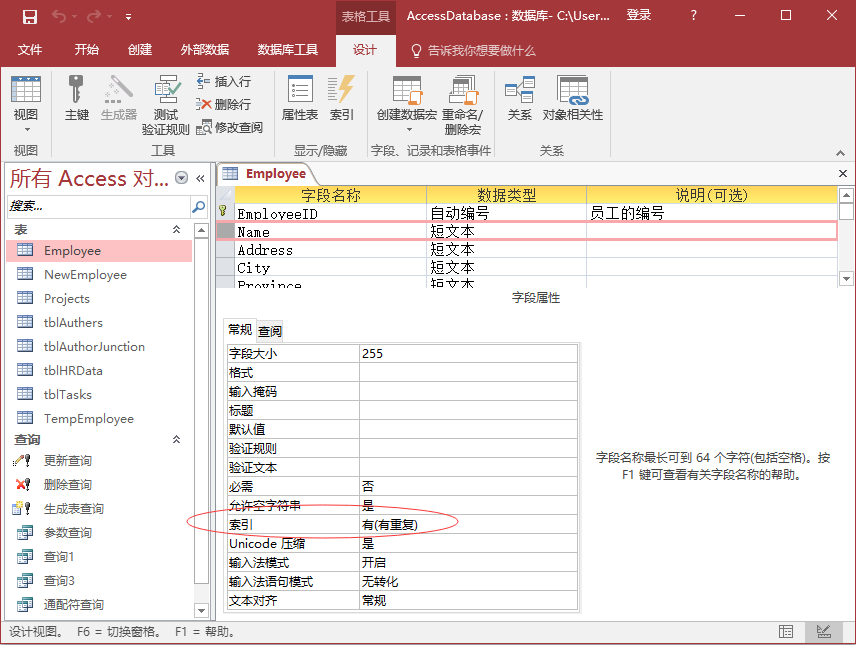Image resolution: width=856 pixels, height=645 pixels.
Task: Select the Name field row selector
Action: pyautogui.click(x=226, y=231)
